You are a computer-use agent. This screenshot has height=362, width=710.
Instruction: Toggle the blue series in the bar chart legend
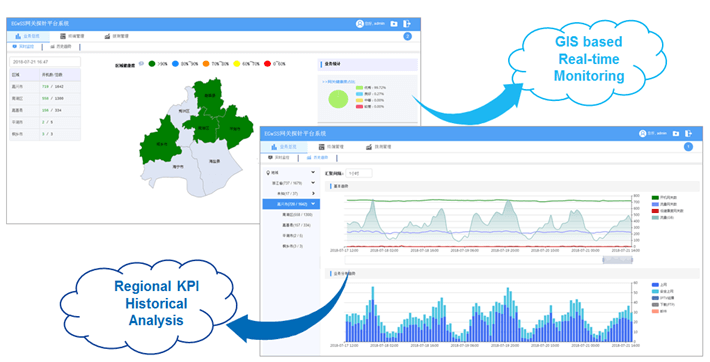[655, 285]
